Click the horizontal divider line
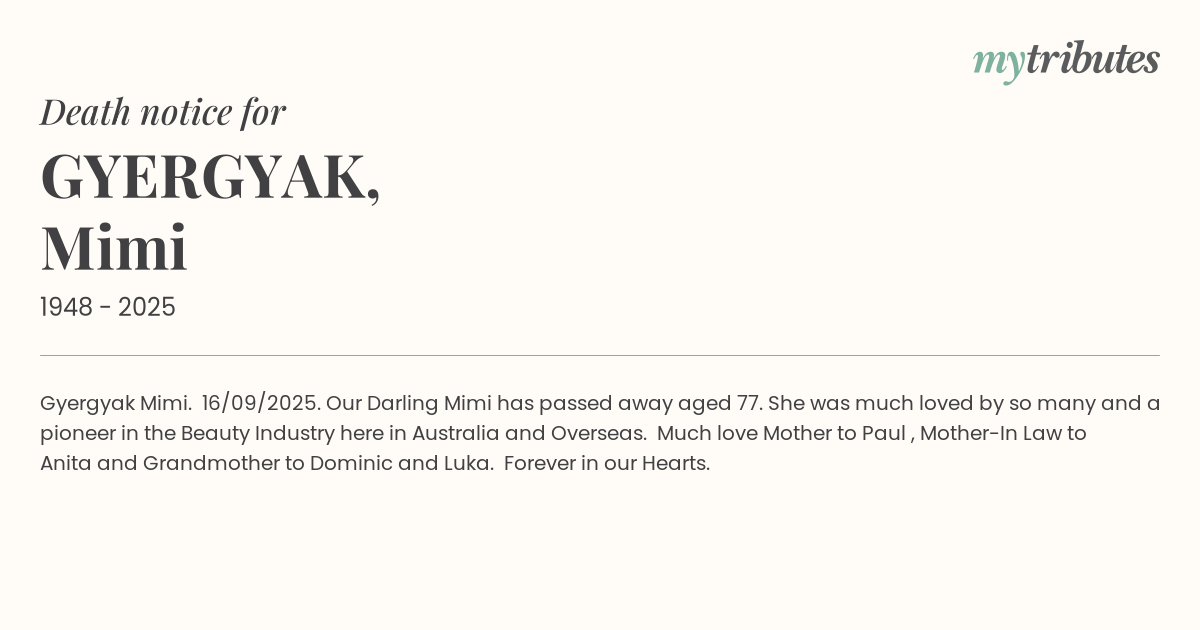Image resolution: width=1200 pixels, height=630 pixels. coord(600,355)
